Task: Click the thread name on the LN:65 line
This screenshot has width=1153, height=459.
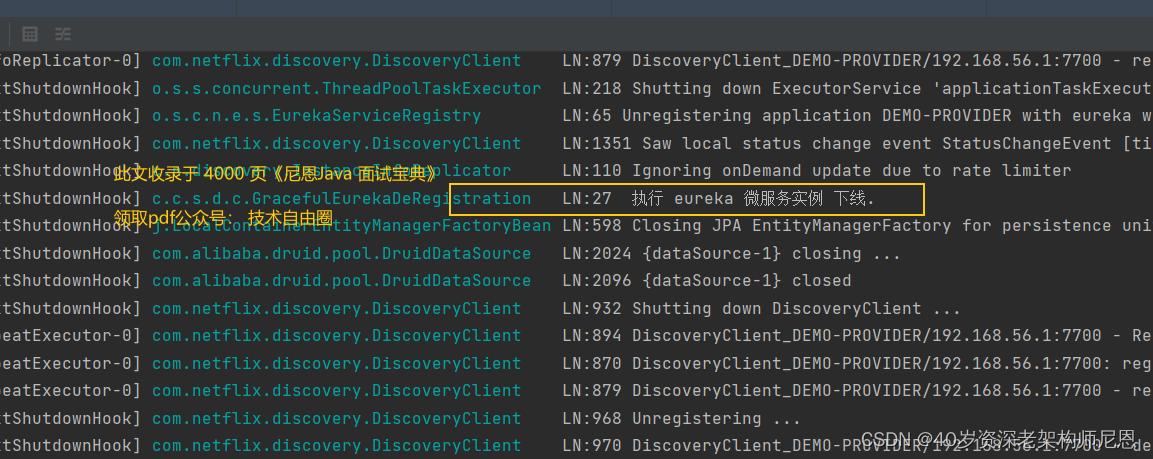Action: [70, 115]
